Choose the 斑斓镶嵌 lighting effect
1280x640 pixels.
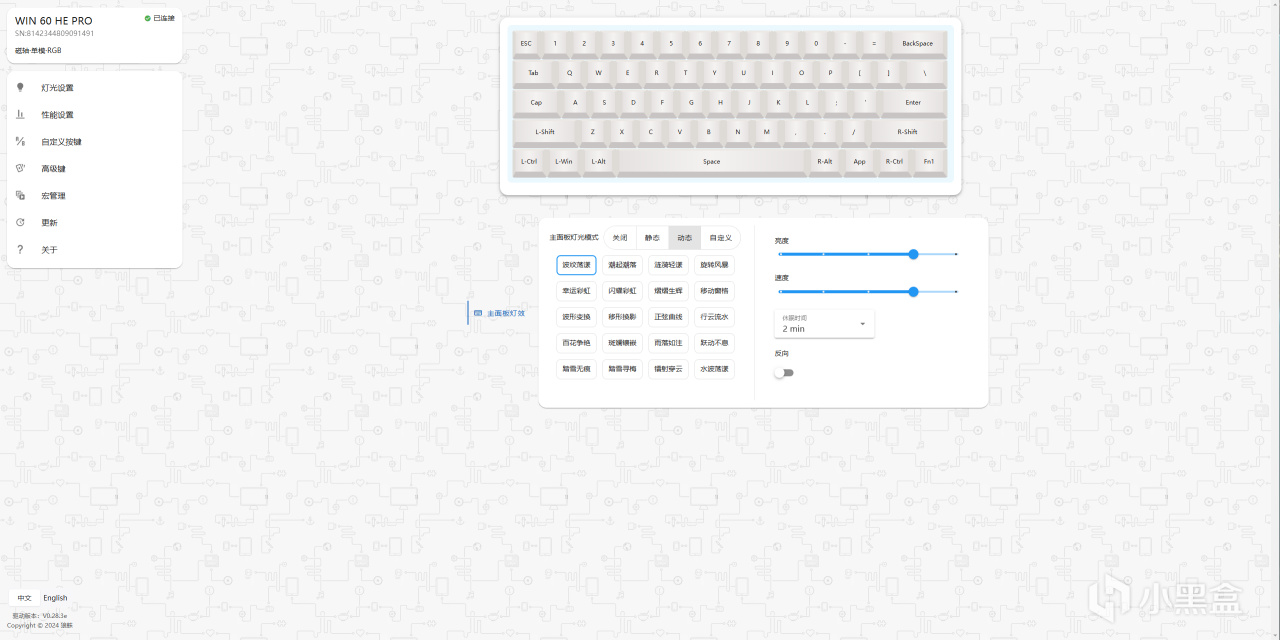622,343
